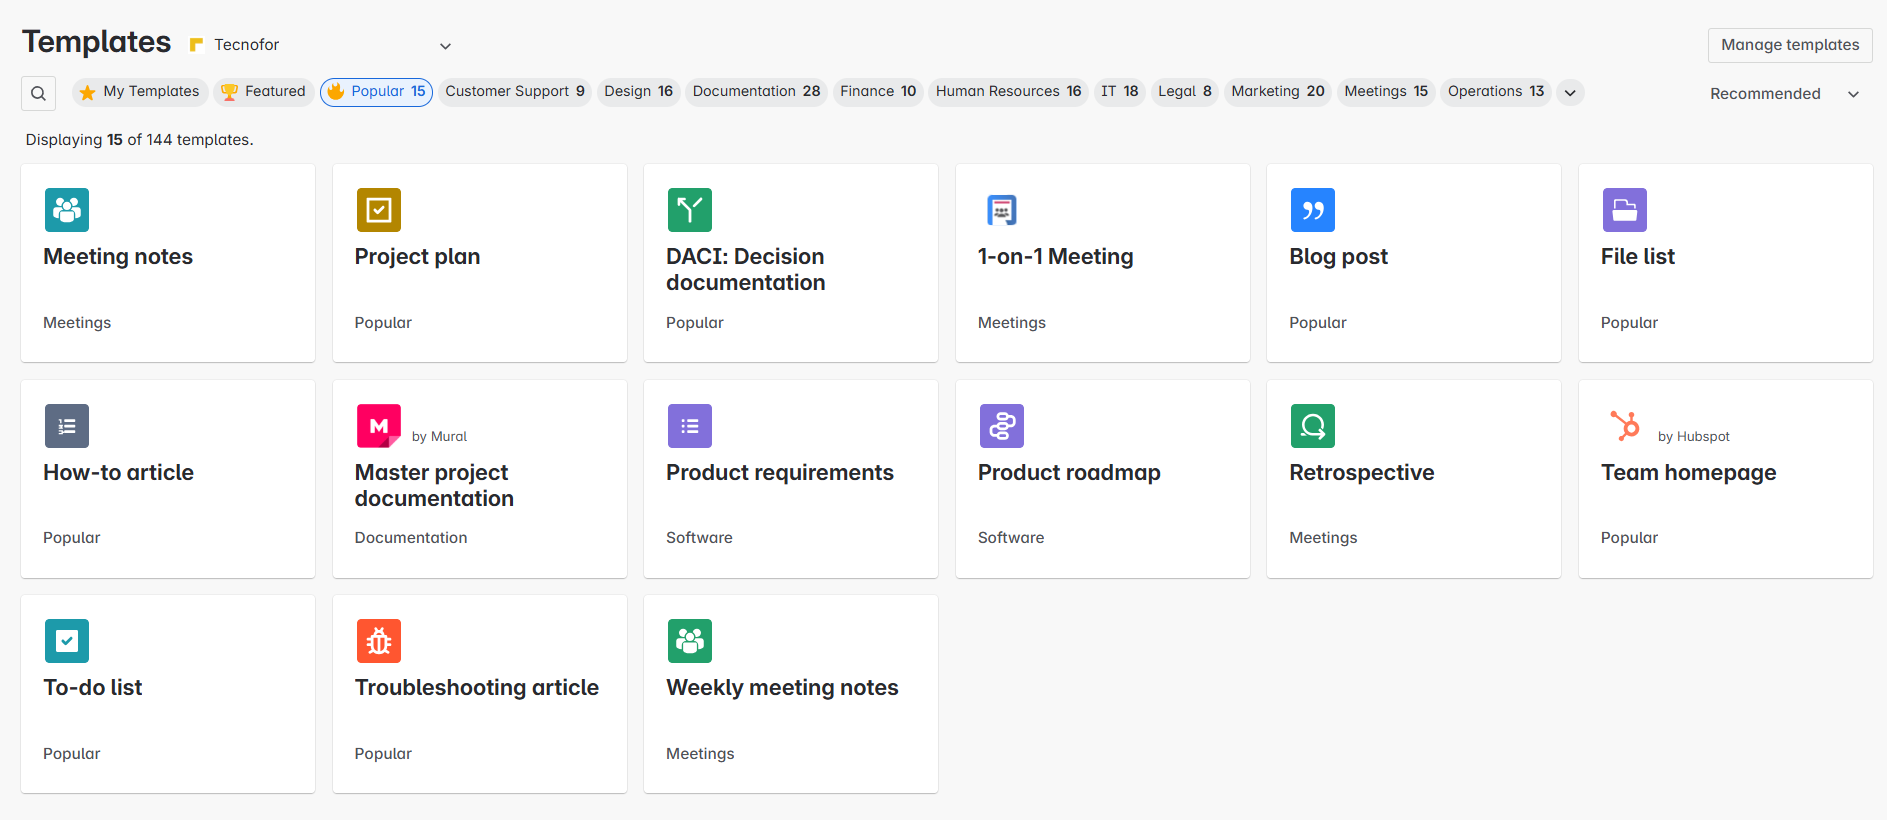Select the DACI Decision documentation icon
This screenshot has width=1887, height=820.
coord(689,210)
